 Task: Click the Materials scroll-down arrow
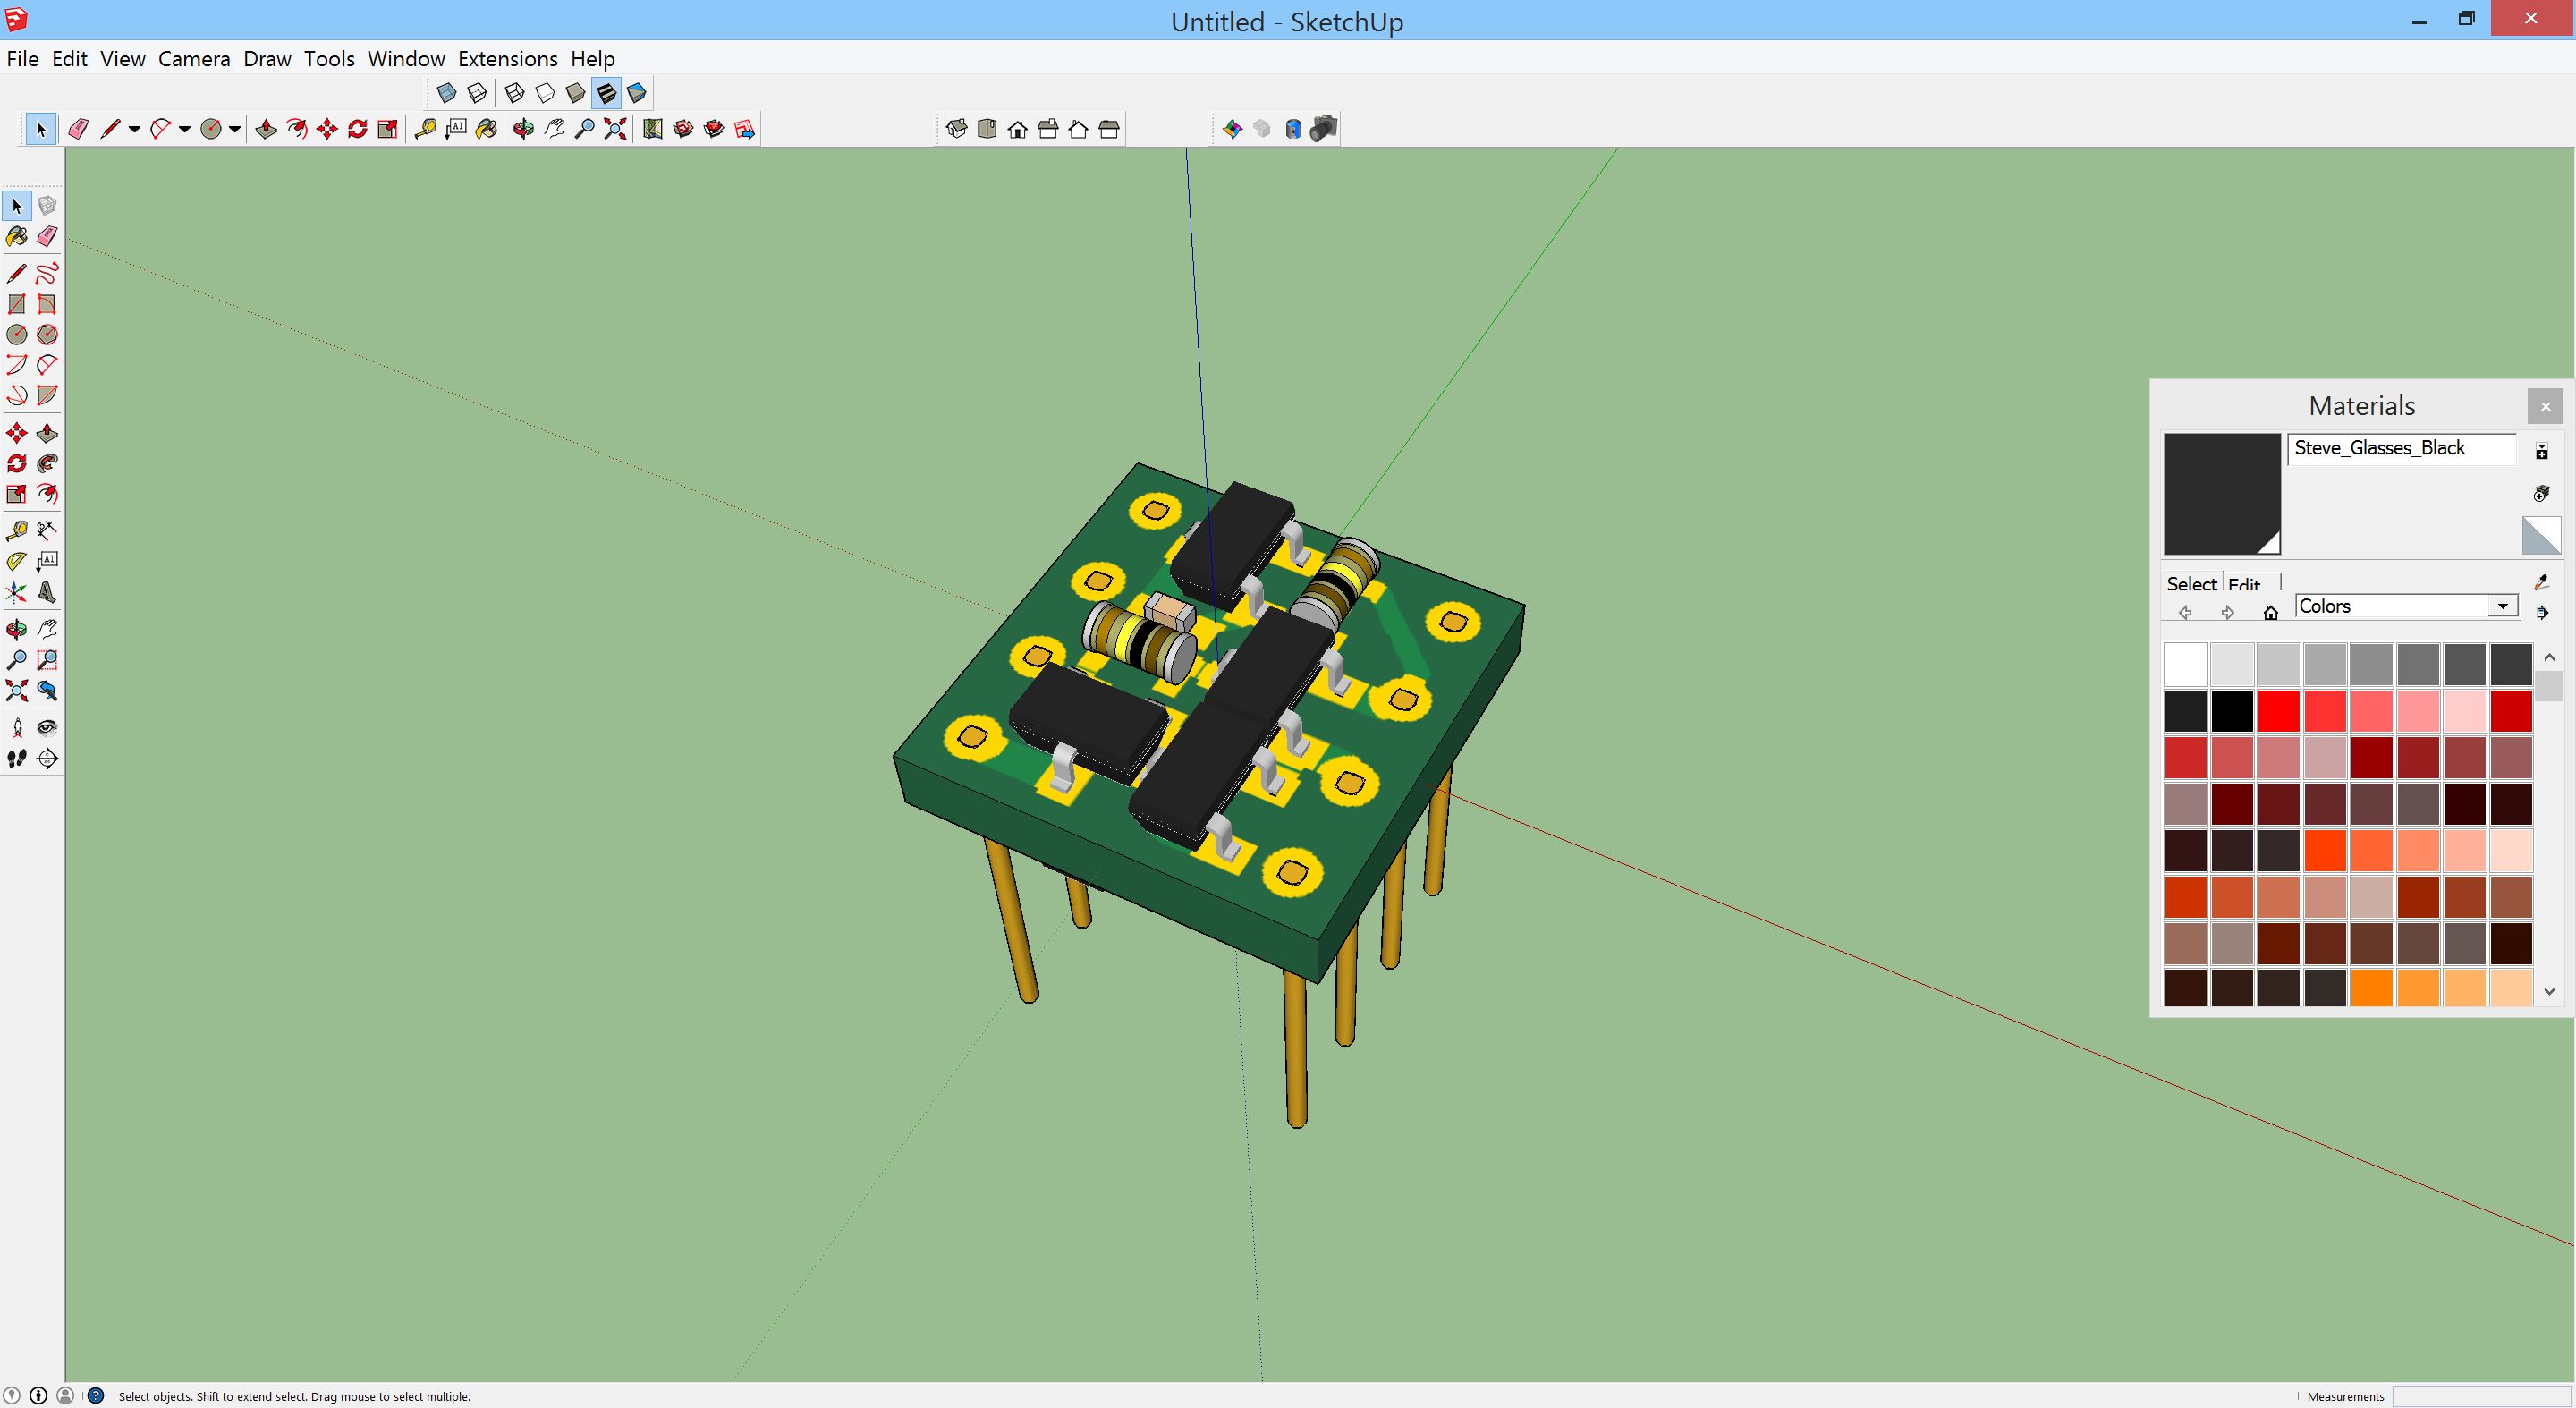tap(2549, 992)
